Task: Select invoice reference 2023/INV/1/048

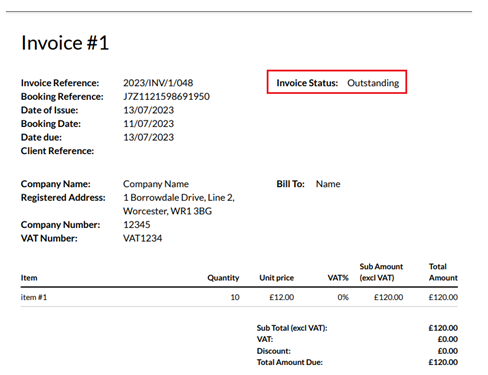Action: pyautogui.click(x=158, y=83)
